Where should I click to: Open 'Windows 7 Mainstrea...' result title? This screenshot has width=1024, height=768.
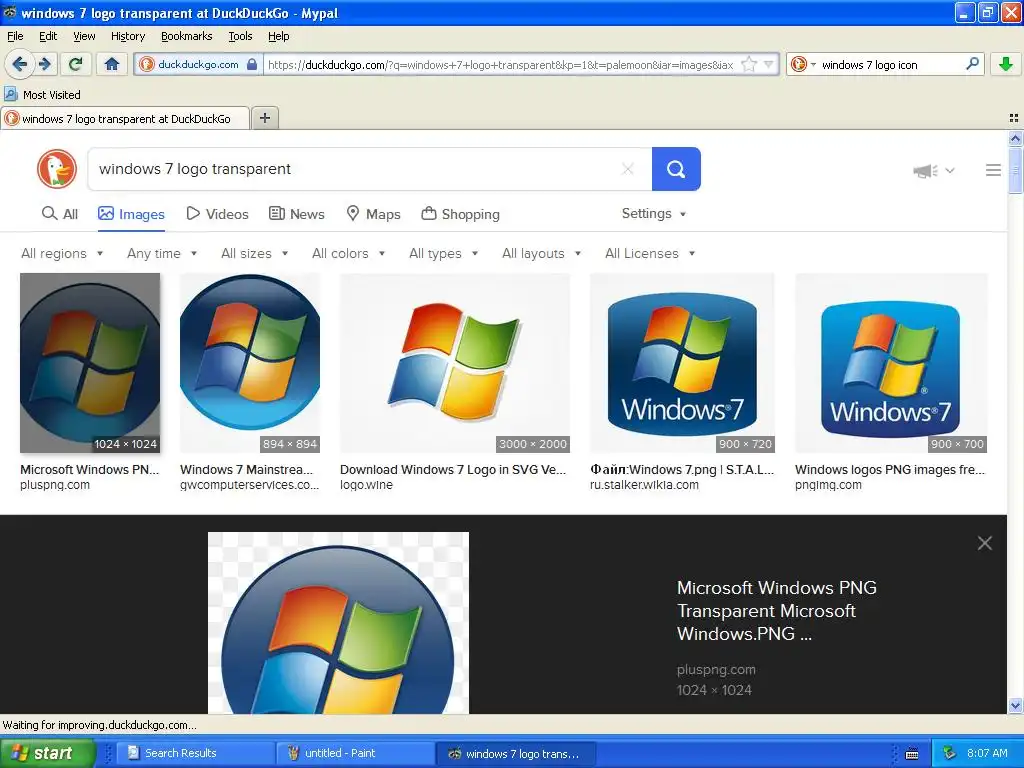247,470
